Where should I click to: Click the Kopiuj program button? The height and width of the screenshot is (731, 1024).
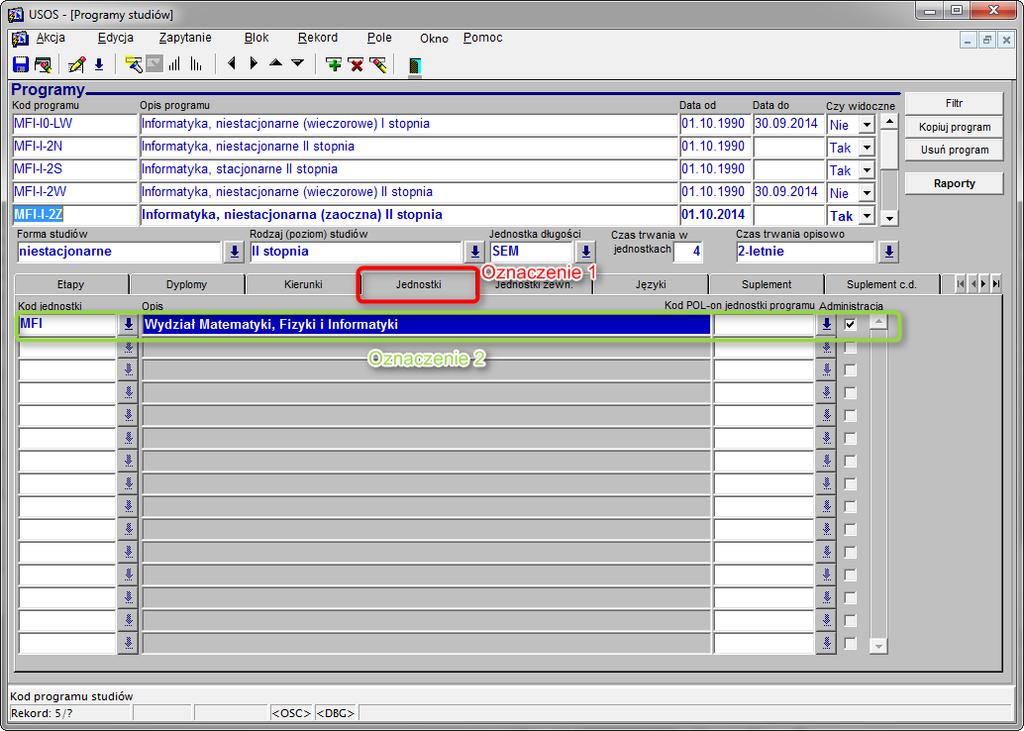(x=954, y=127)
